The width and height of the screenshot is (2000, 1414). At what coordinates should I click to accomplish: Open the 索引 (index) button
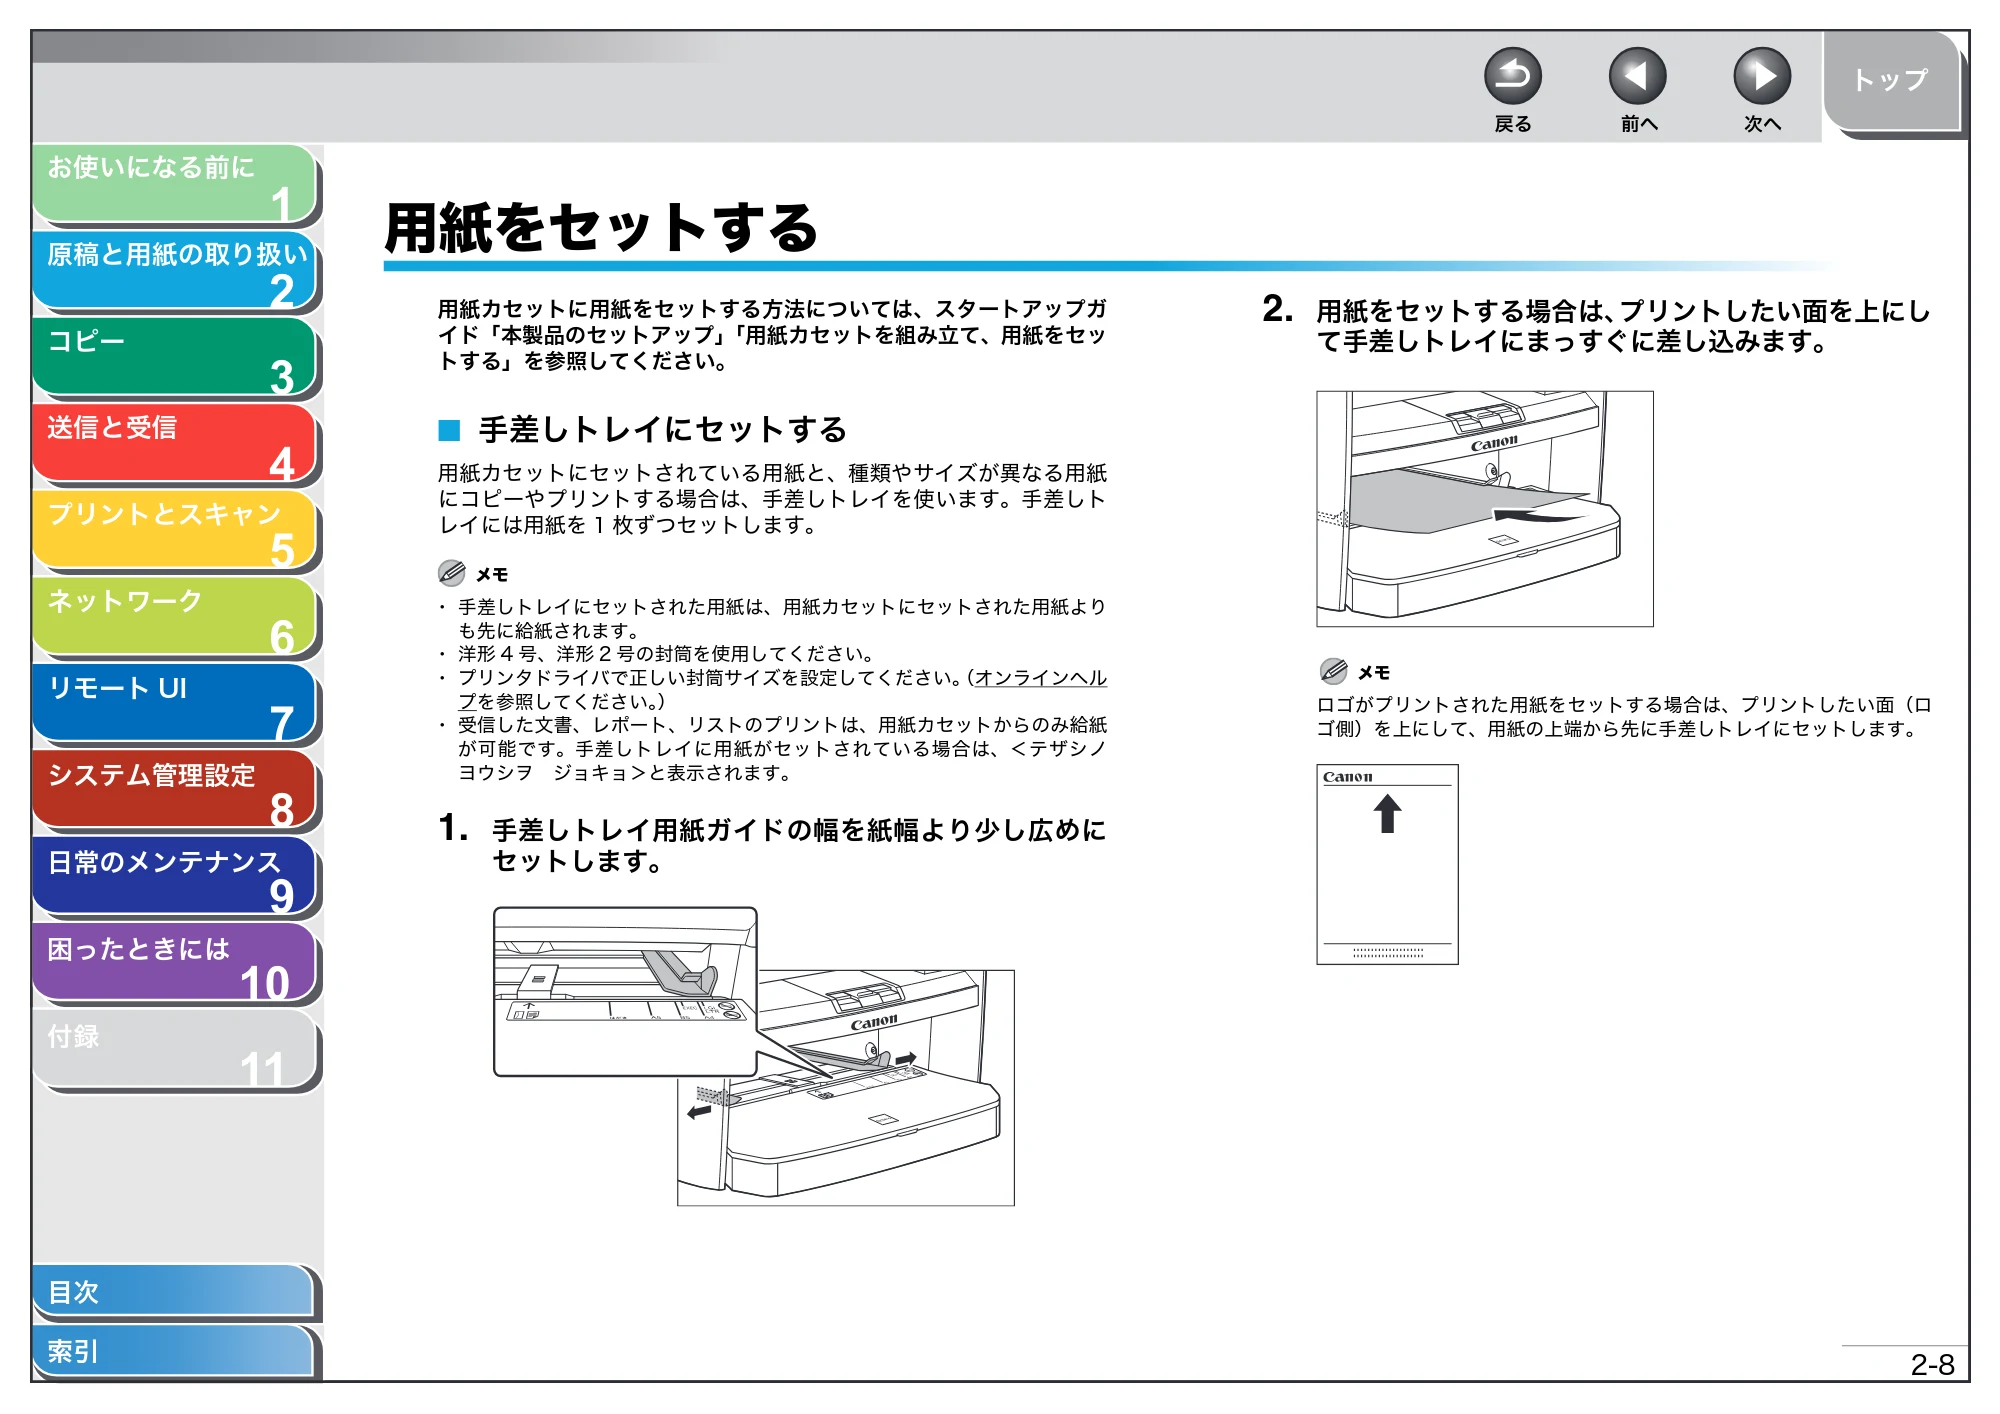175,1351
